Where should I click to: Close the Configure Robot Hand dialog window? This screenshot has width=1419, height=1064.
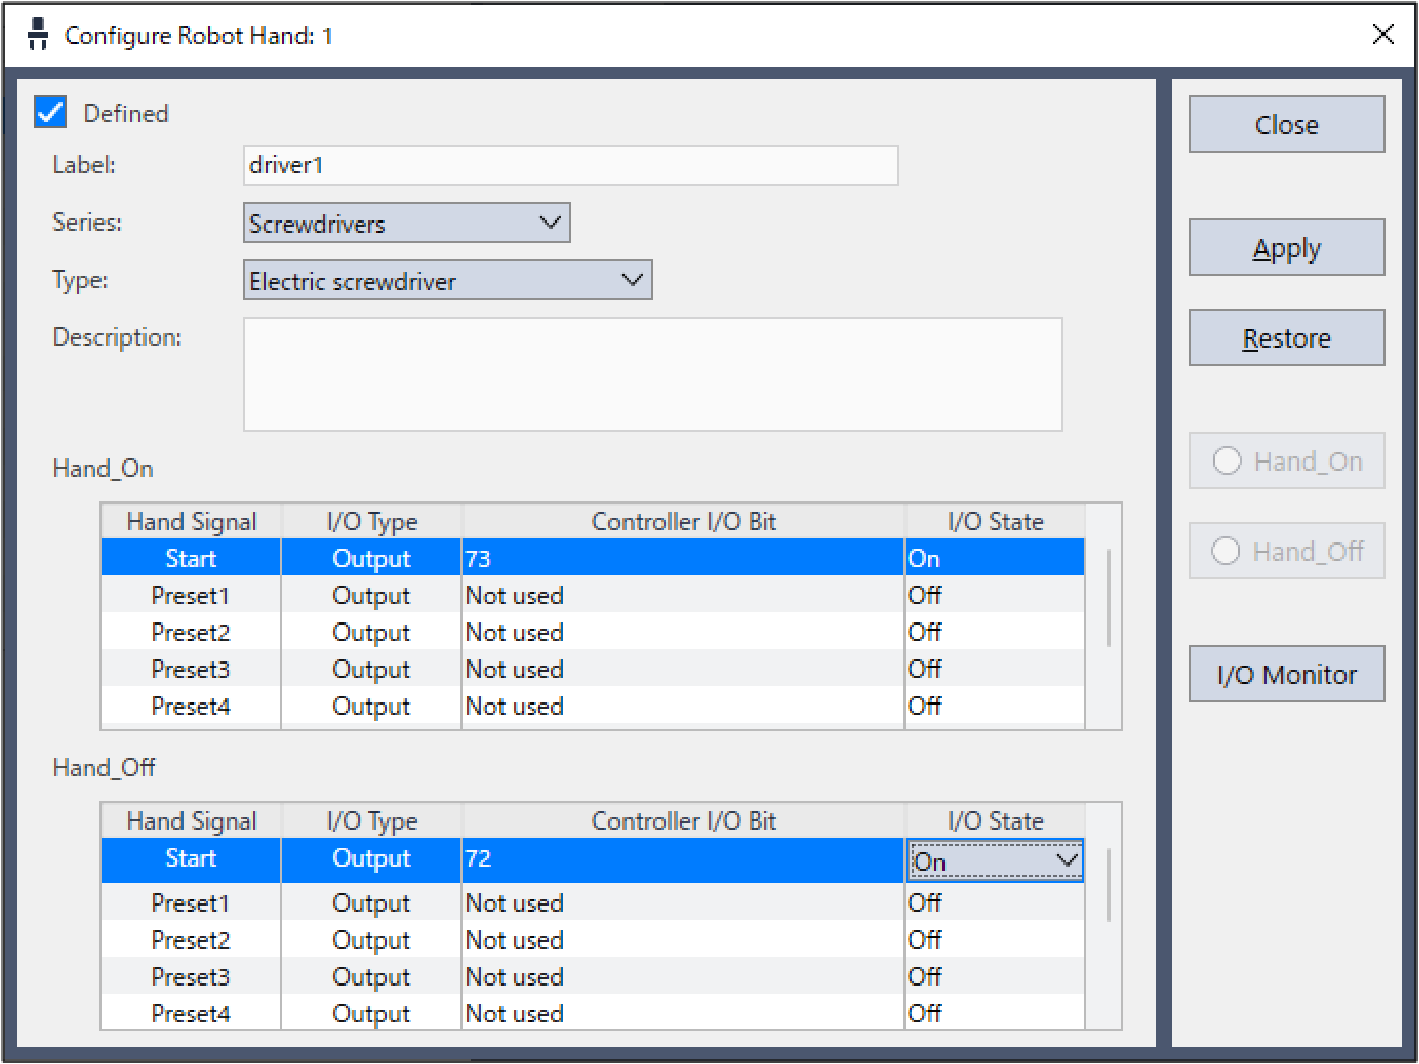[x=1383, y=35]
